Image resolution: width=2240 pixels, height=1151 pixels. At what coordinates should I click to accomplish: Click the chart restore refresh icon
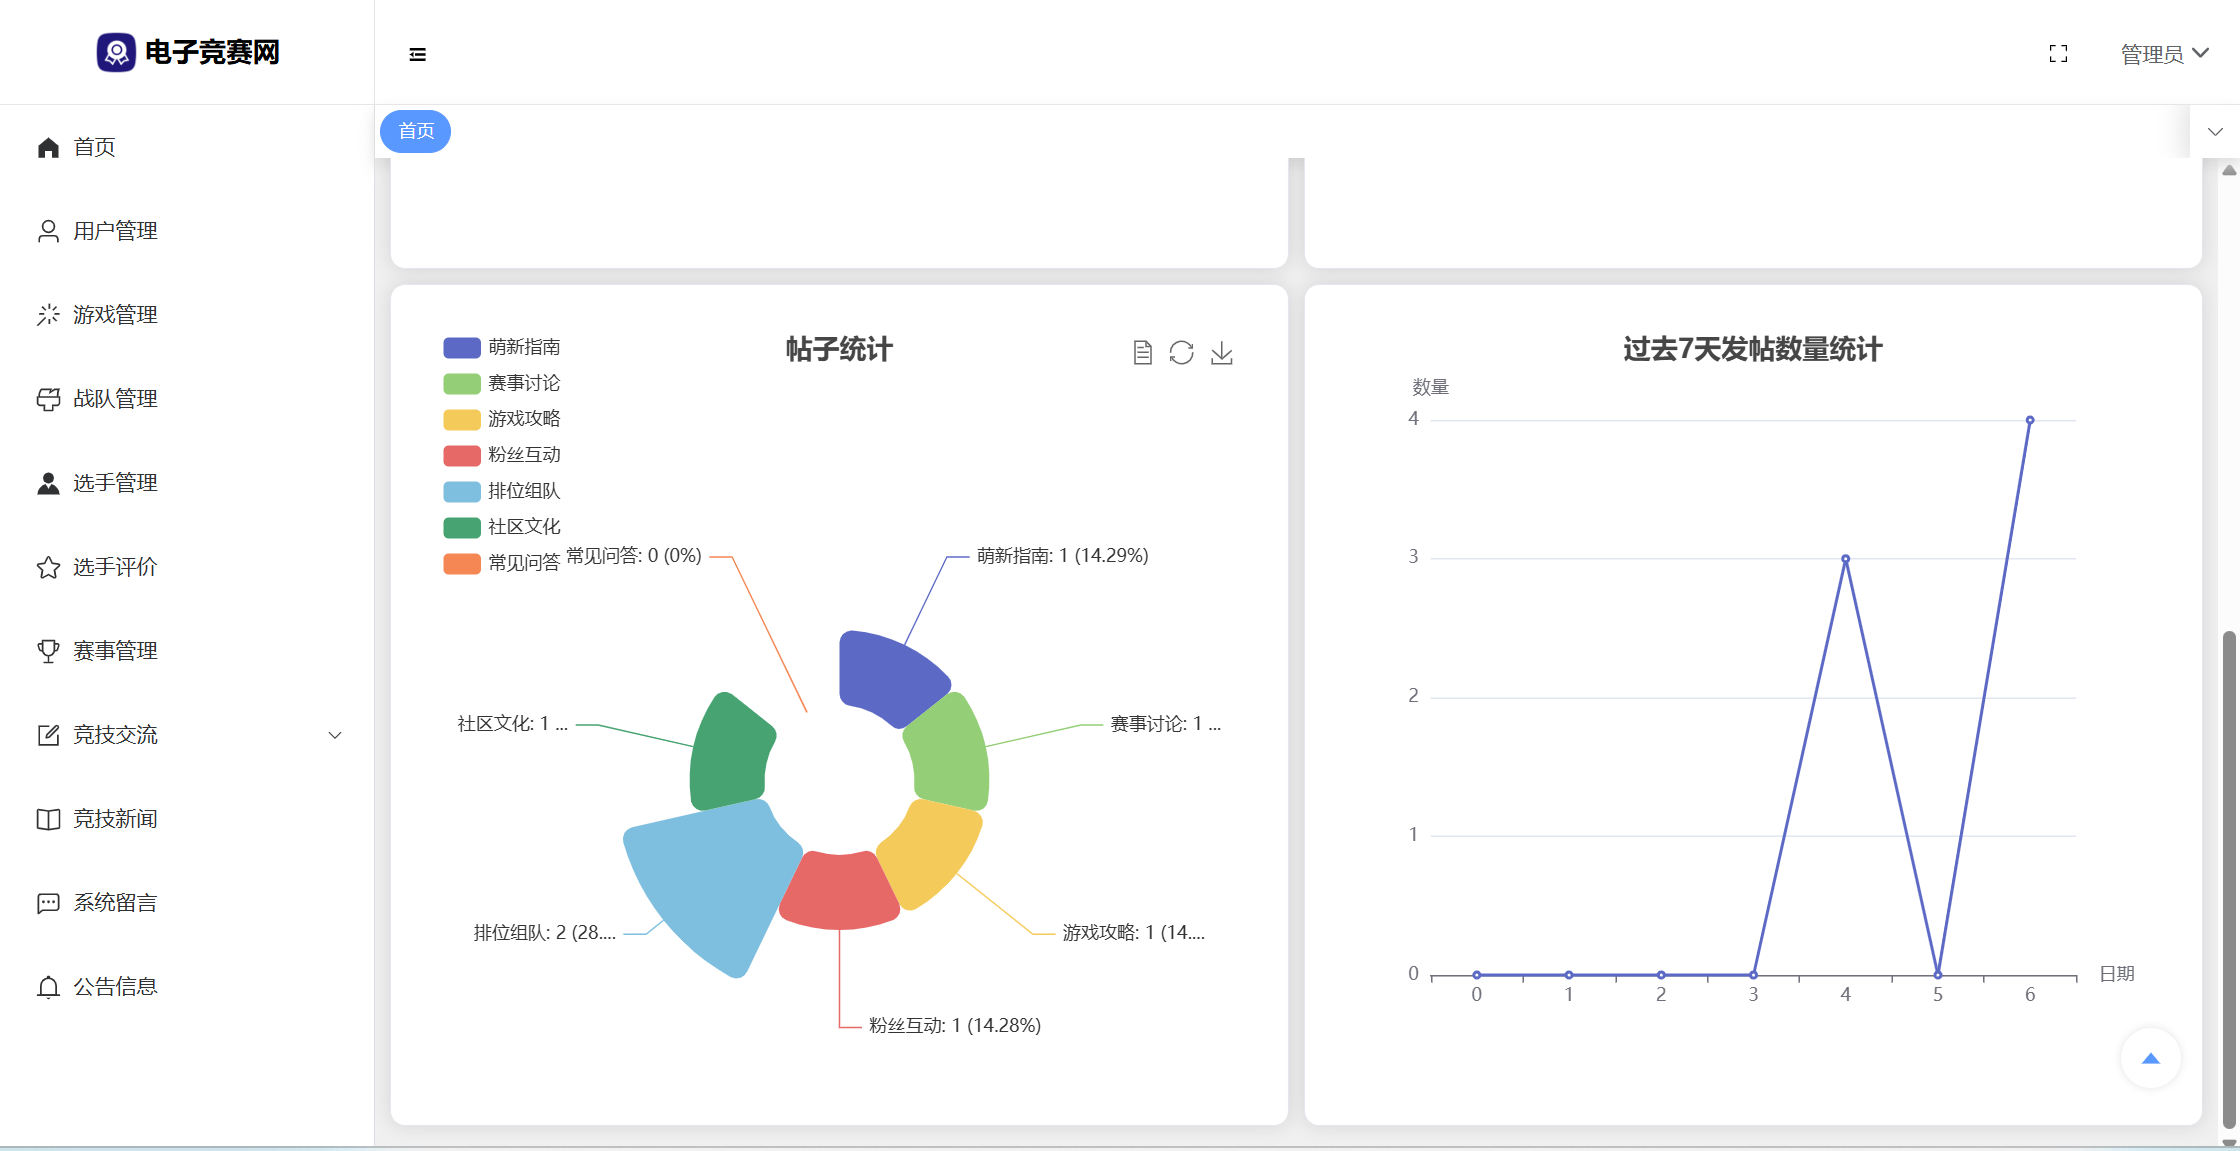(1181, 353)
